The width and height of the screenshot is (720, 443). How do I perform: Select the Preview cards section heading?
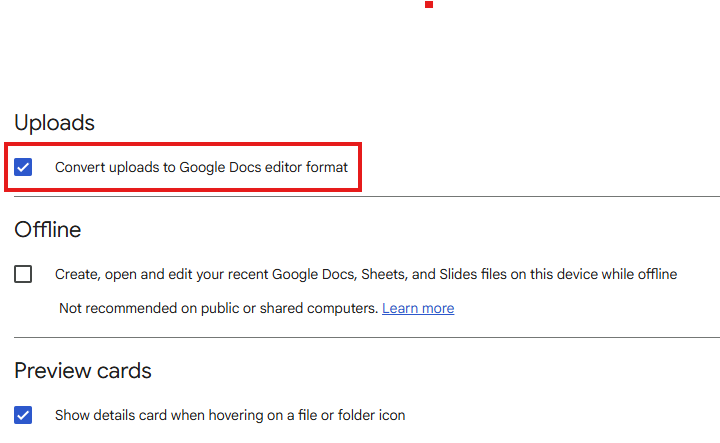click(x=83, y=371)
